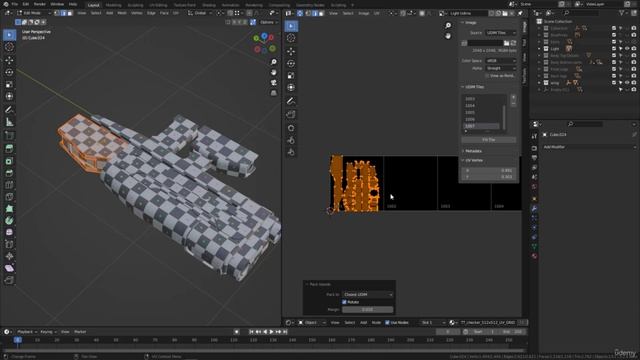Image resolution: width=640 pixels, height=360 pixels.
Task: Enable face select mode in 3D viewport header
Action: click(x=70, y=13)
